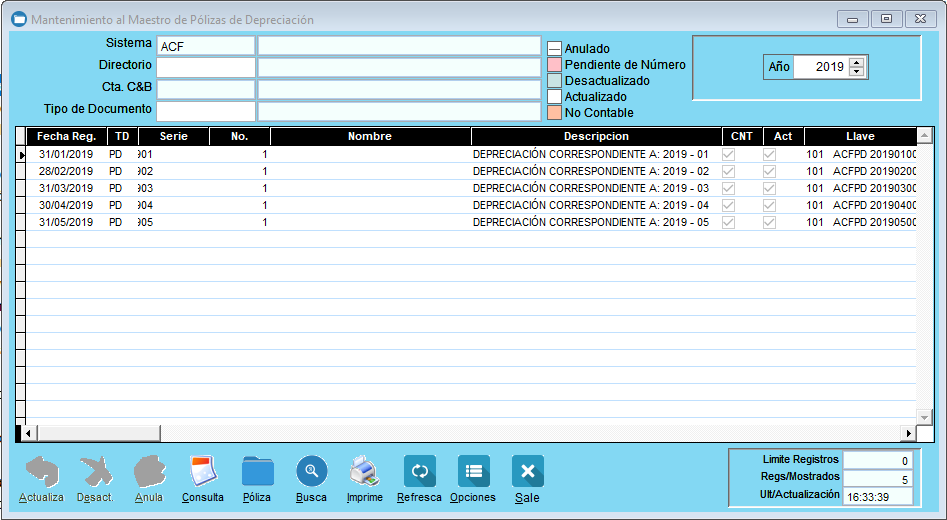Click the Anula icon

pos(149,472)
